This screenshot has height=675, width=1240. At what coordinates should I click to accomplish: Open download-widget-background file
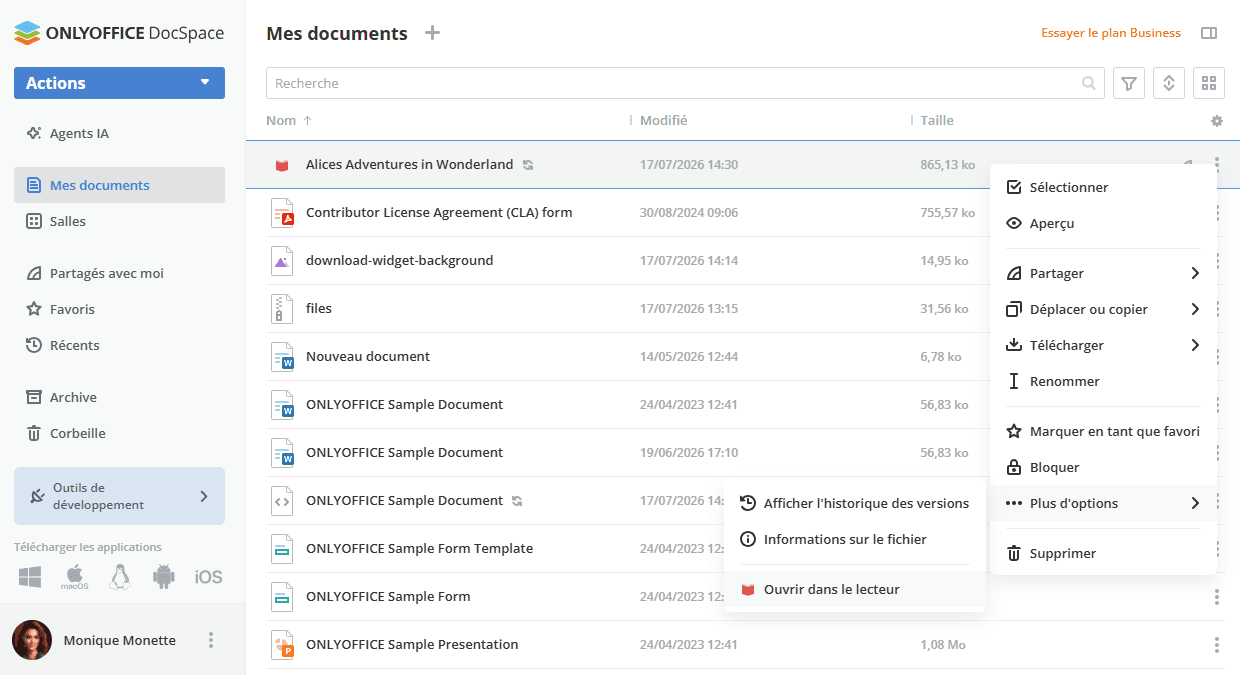point(399,260)
